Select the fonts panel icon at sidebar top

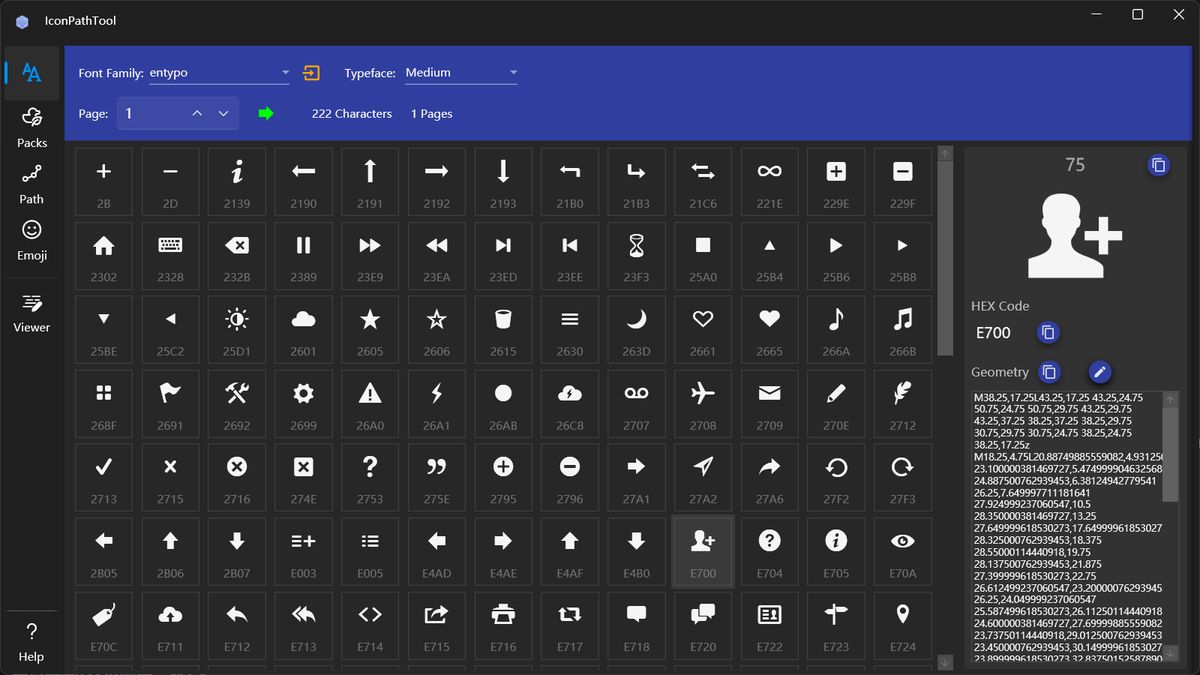click(31, 72)
